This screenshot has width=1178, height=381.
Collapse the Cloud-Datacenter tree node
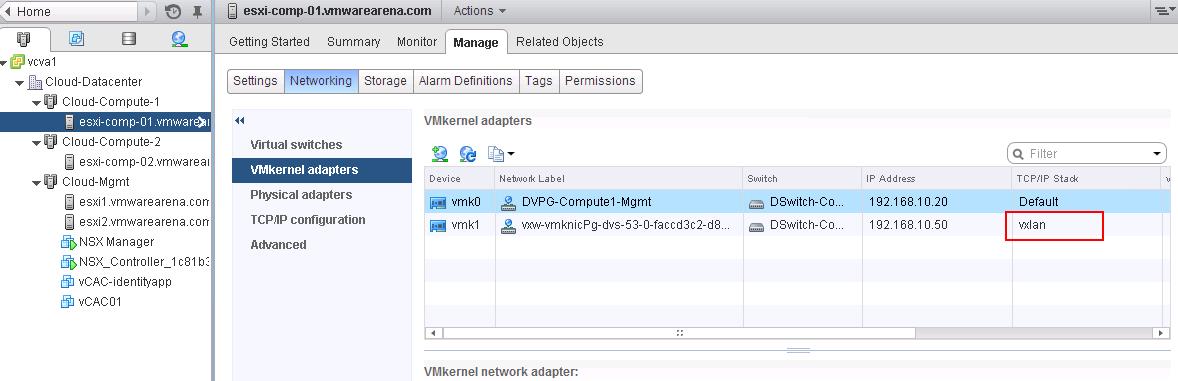(x=20, y=83)
